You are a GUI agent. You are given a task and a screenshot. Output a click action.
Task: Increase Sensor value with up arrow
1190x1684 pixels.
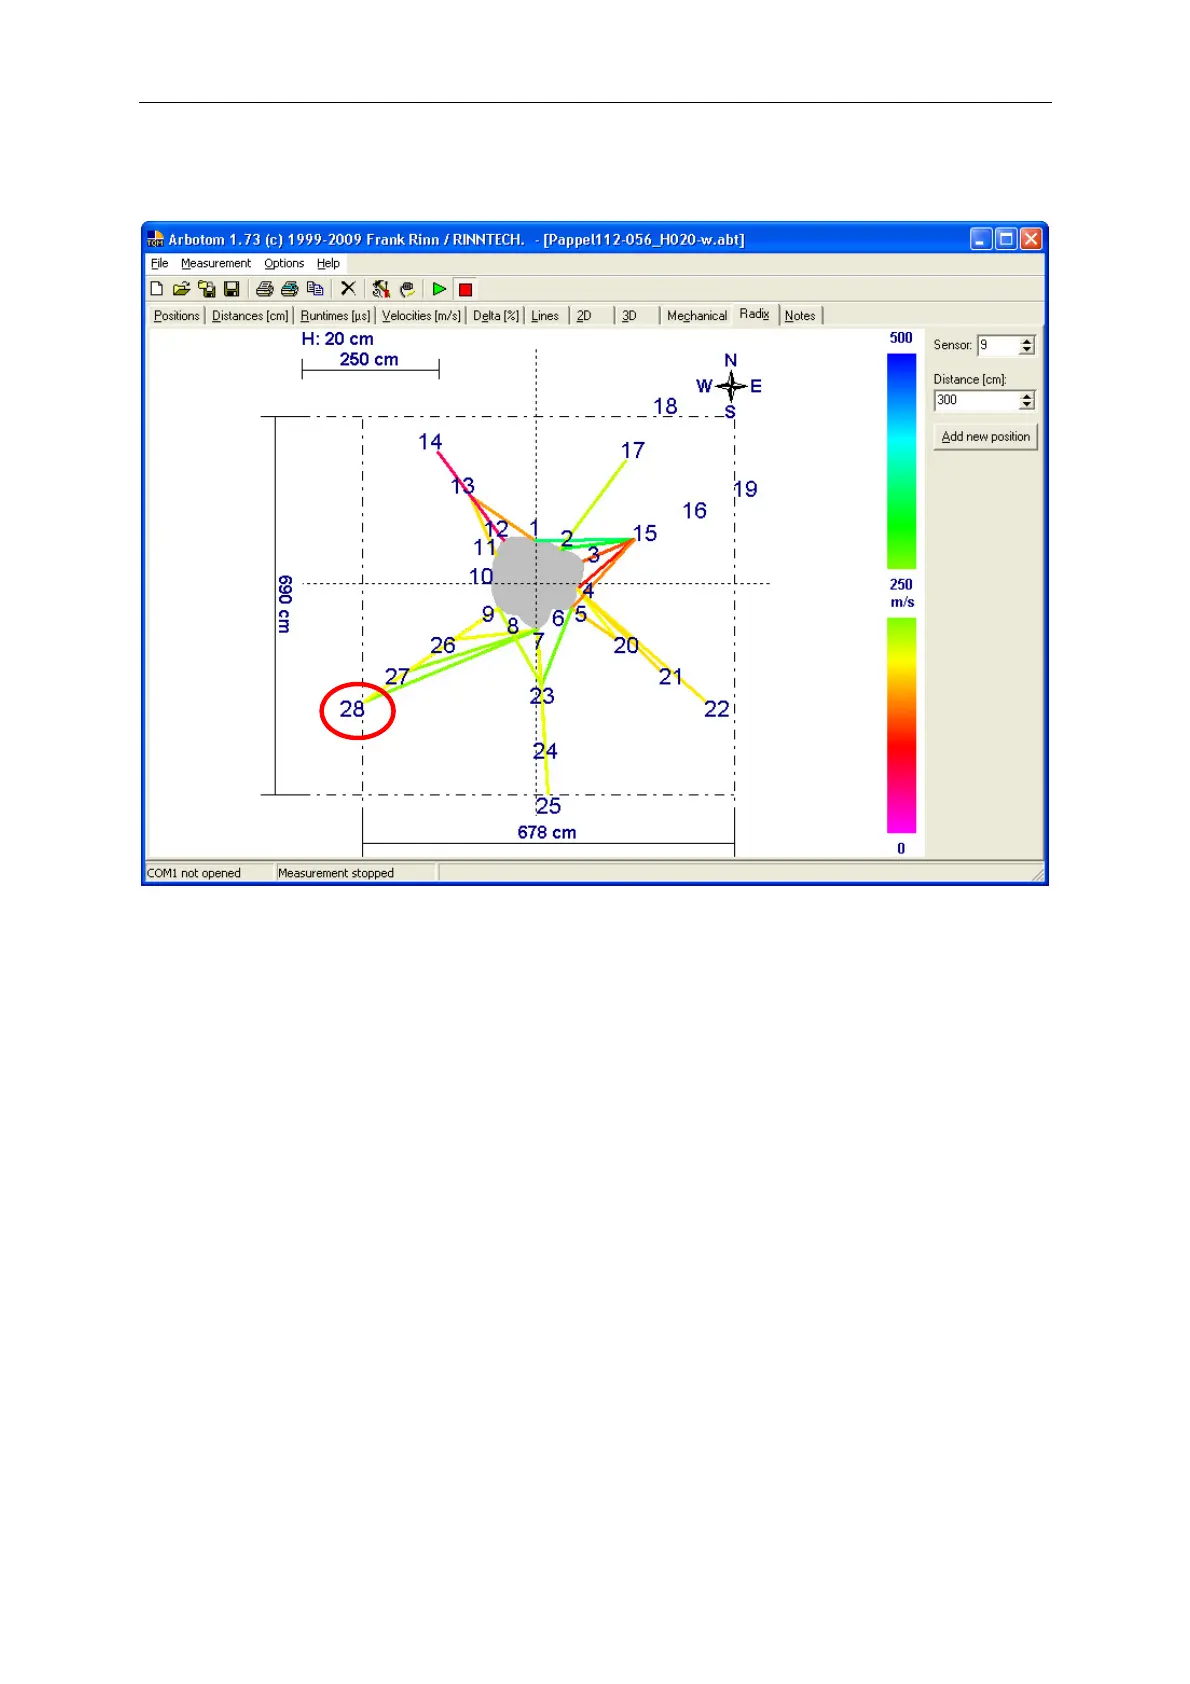[x=1027, y=341]
